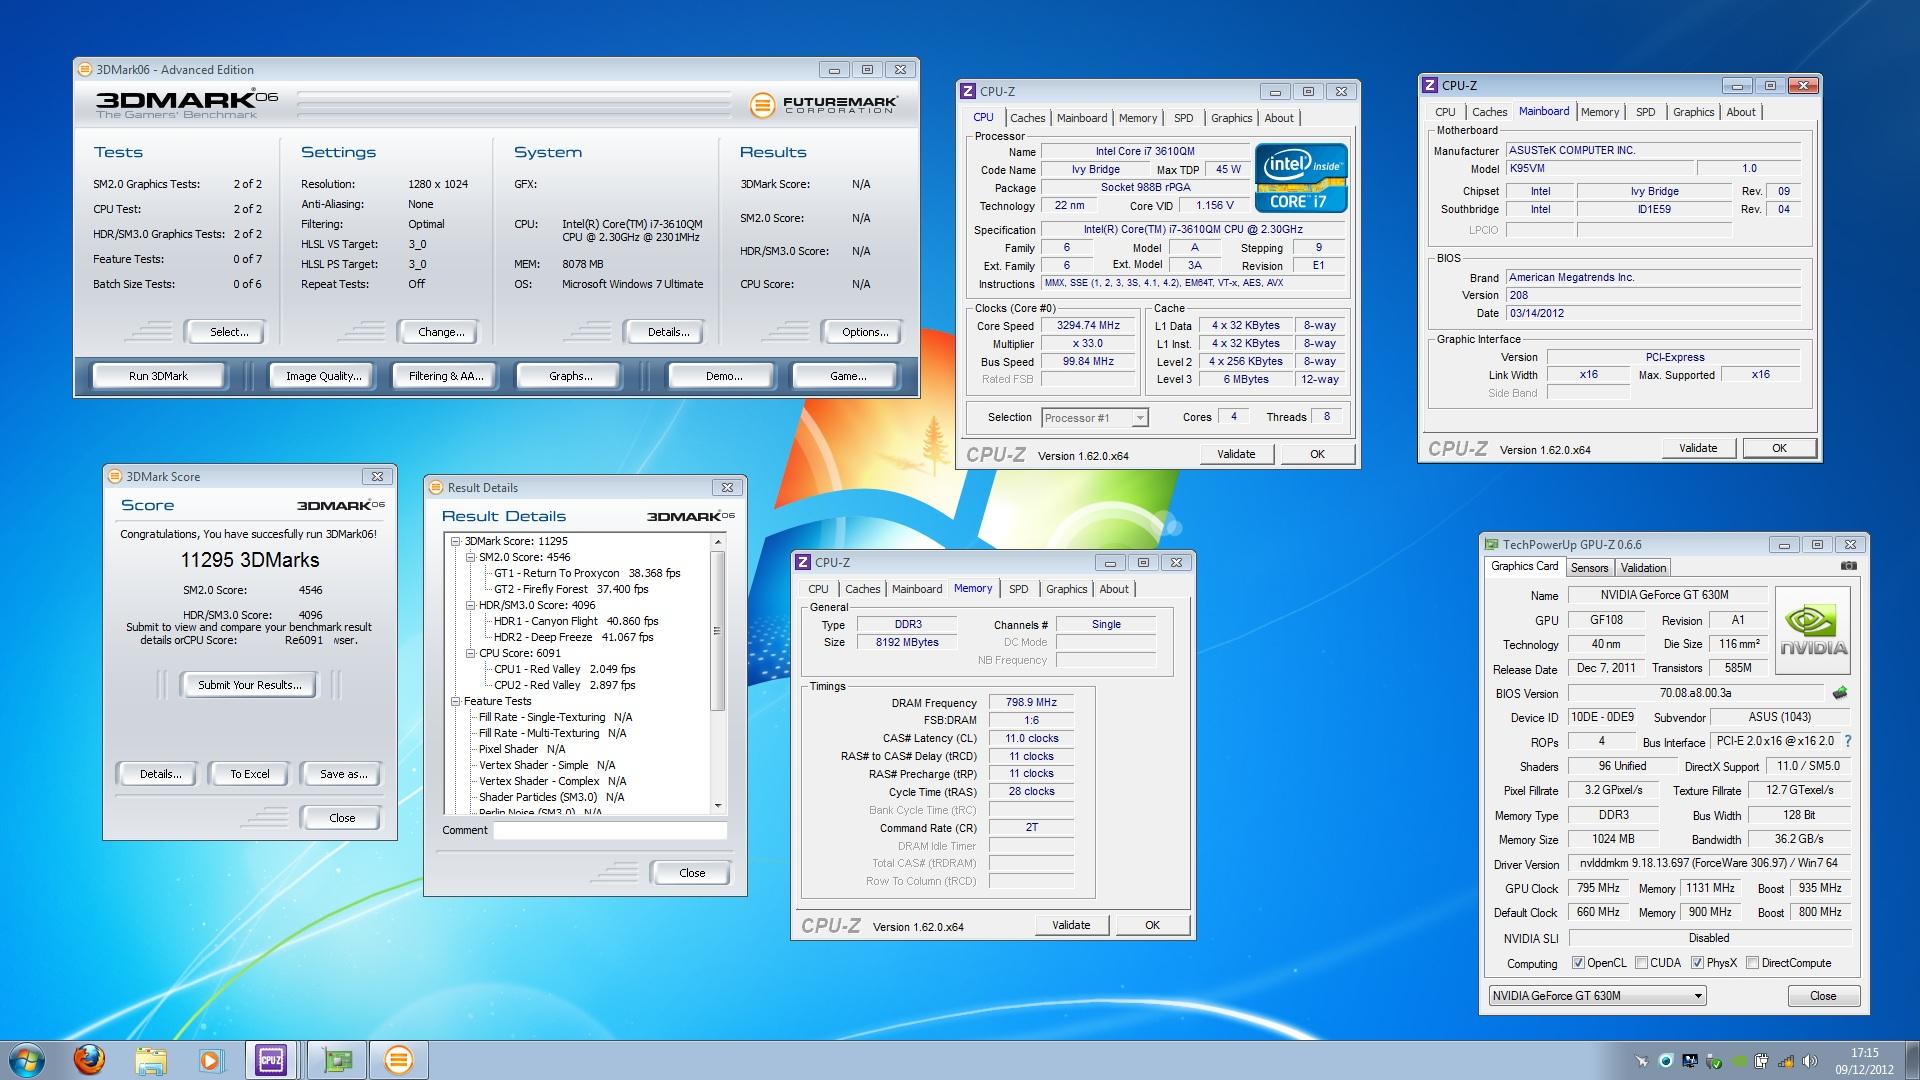
Task: Open the Processor #1 selection dropdown
Action: (1095, 418)
